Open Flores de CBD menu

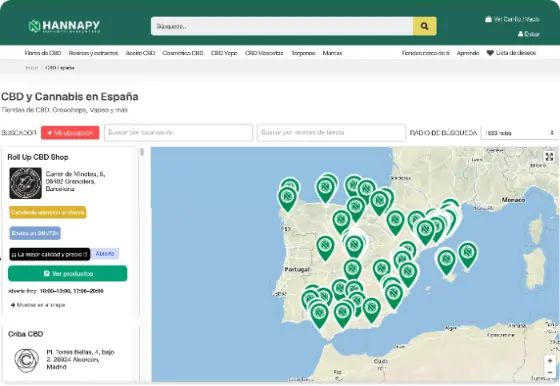(43, 53)
